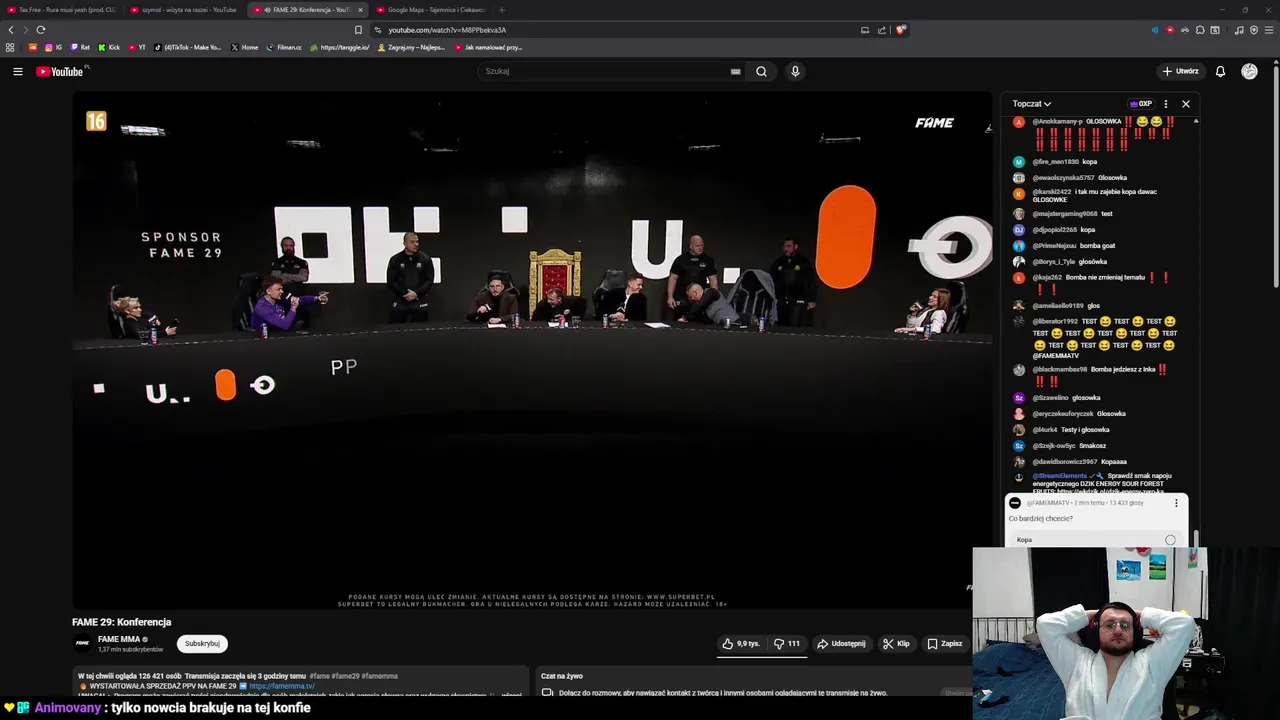
Task: Close the live chat panel
Action: 1186,104
